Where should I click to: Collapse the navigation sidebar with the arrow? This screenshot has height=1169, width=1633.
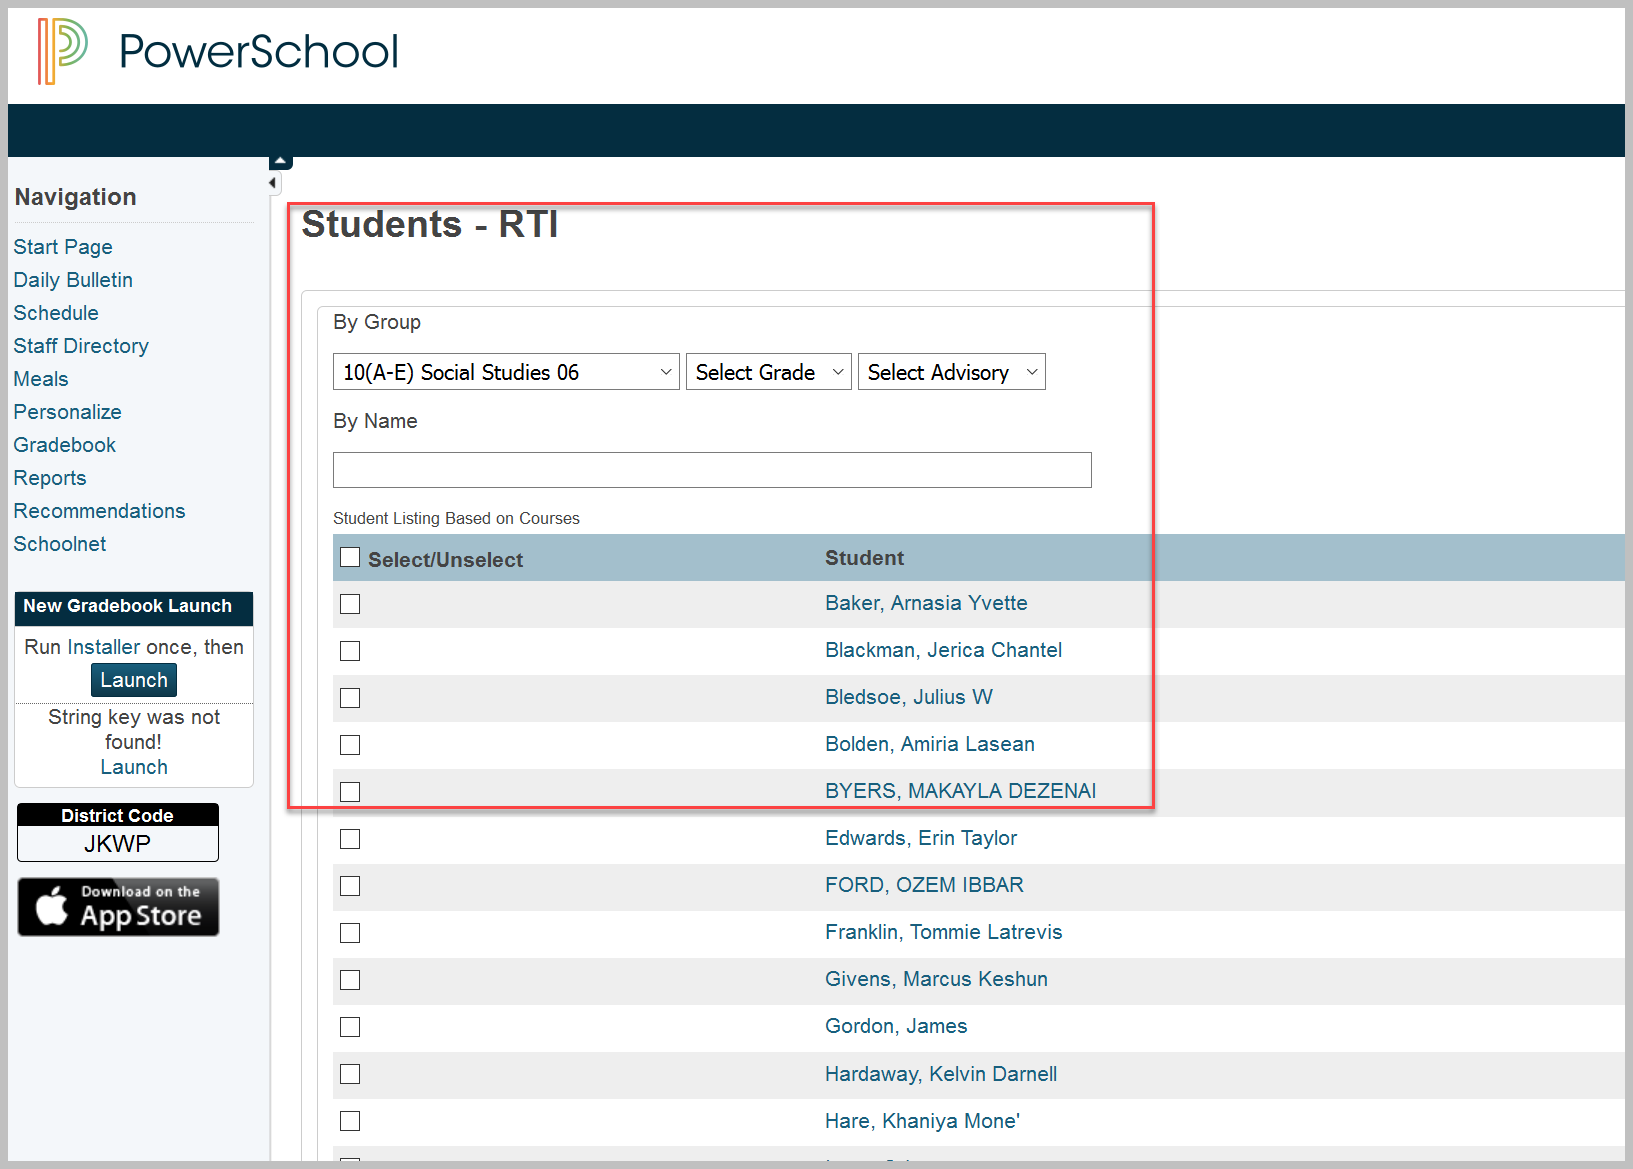click(x=272, y=182)
